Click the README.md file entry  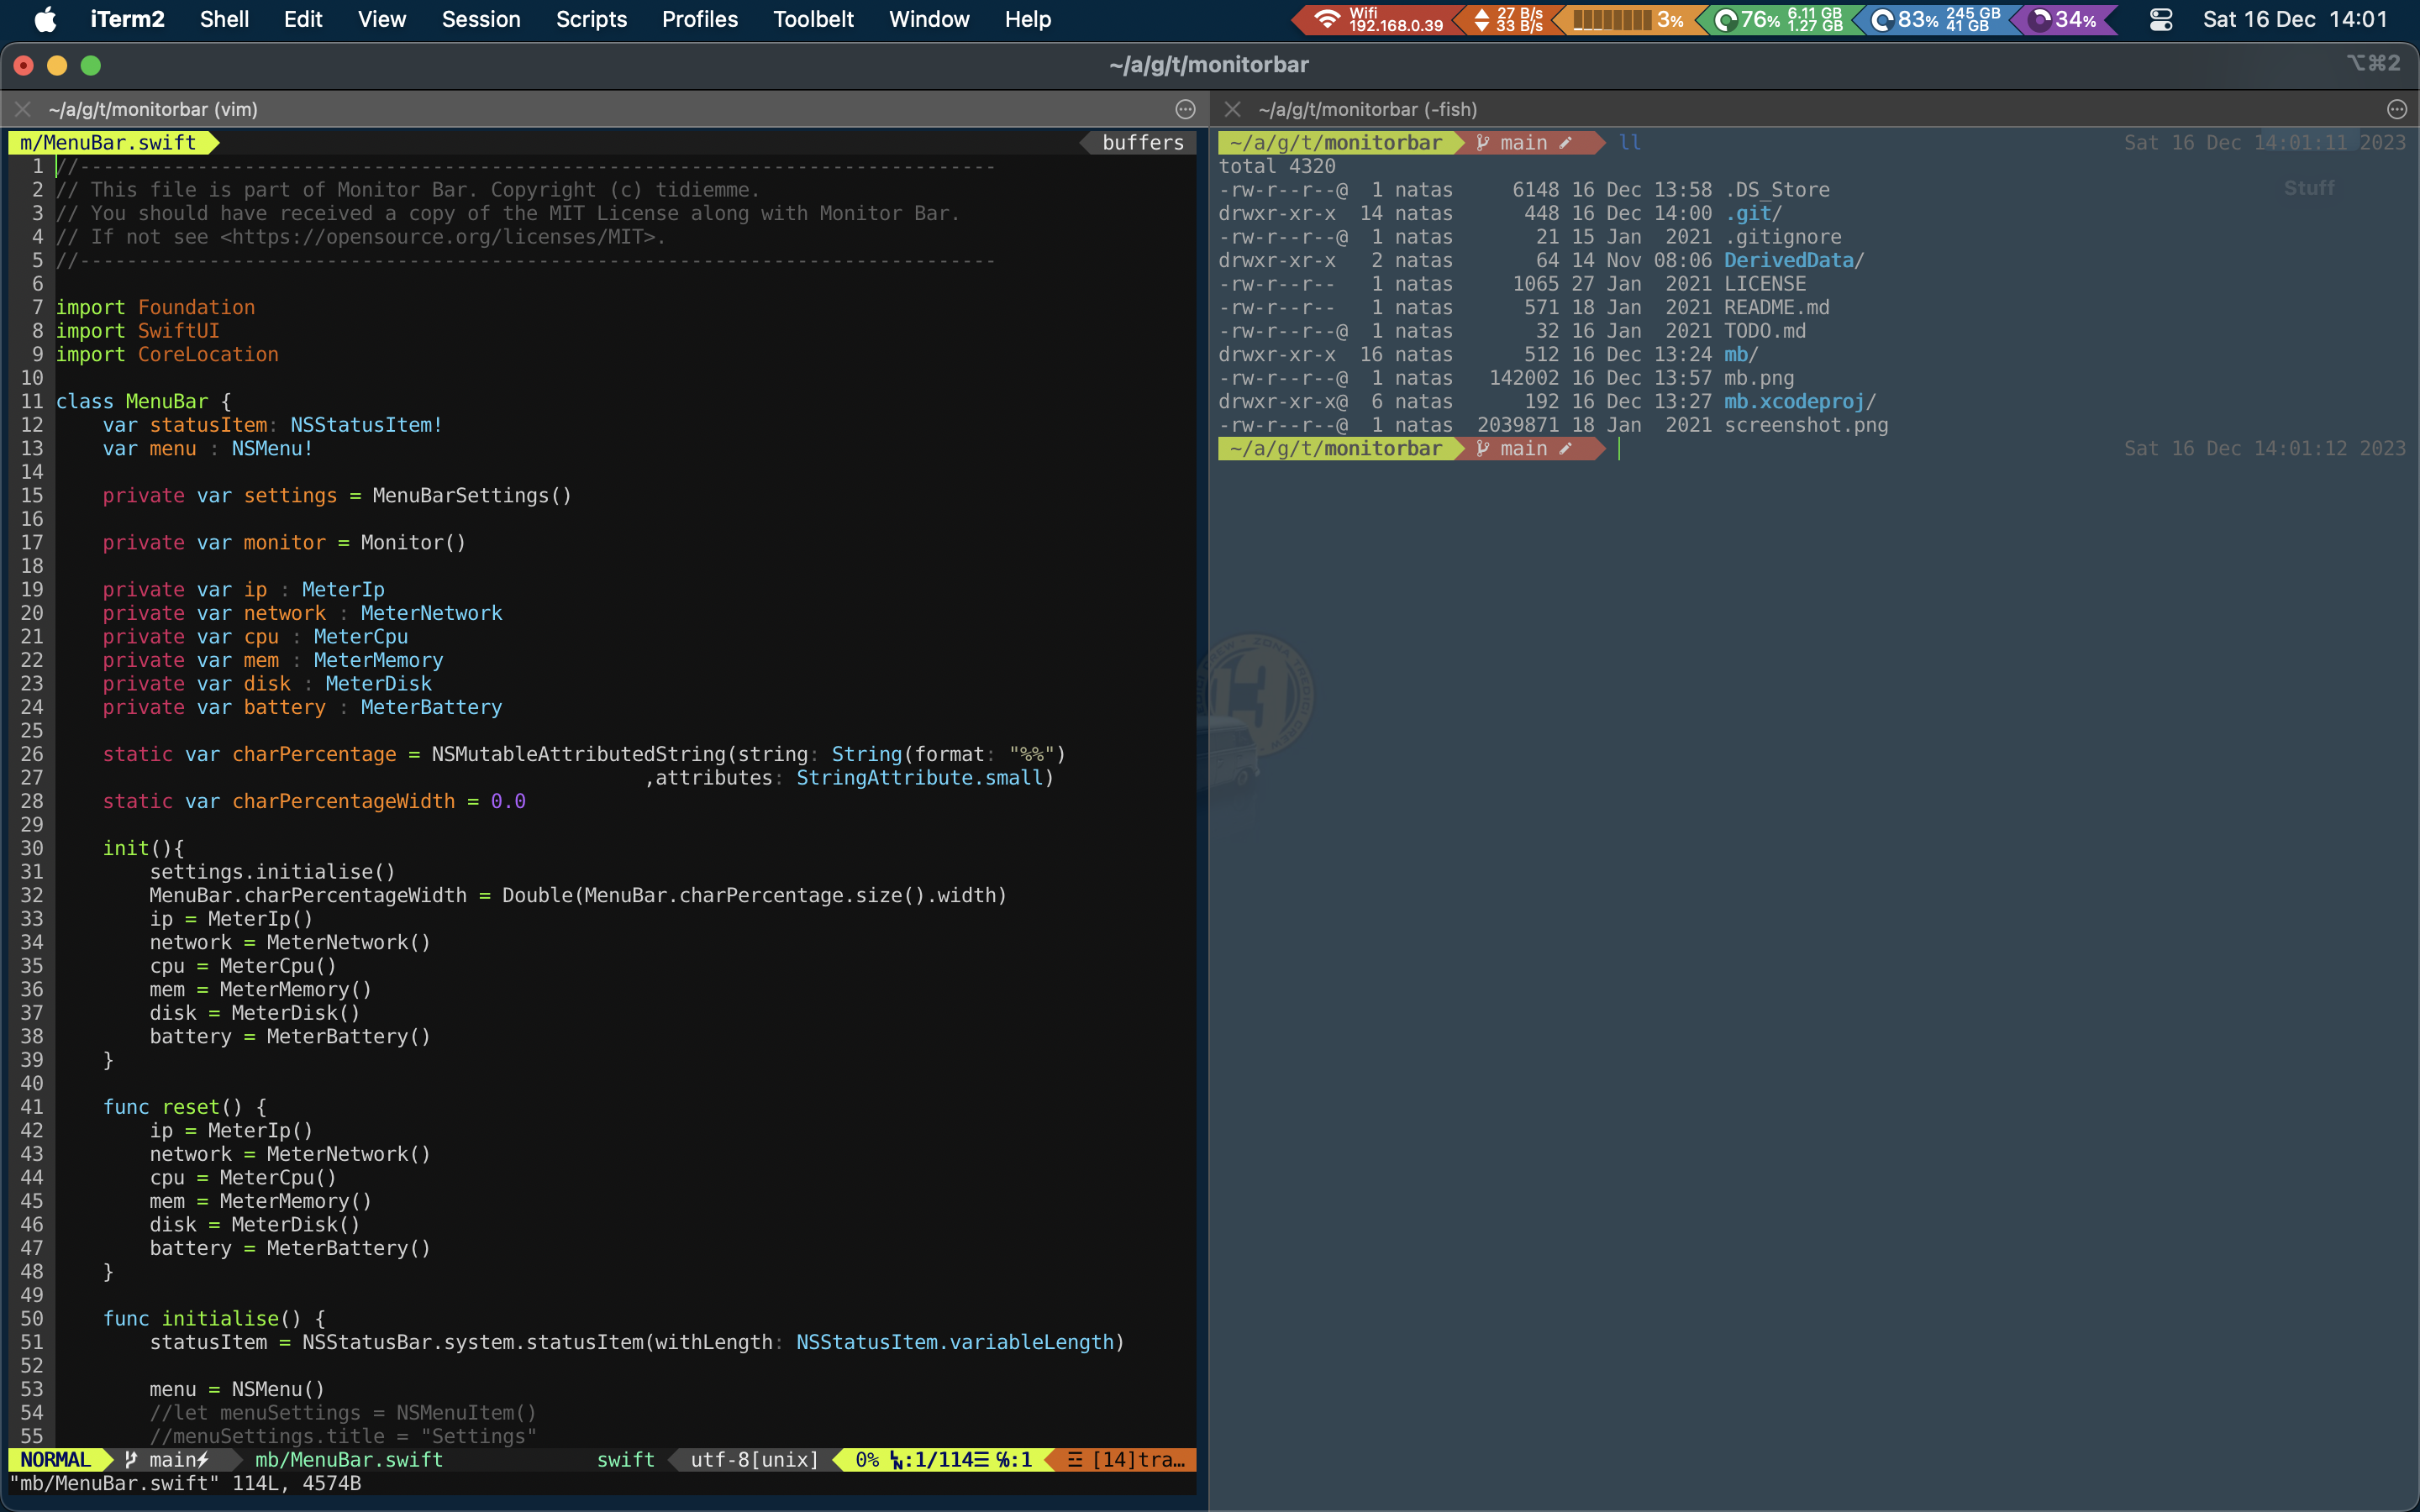[1777, 307]
